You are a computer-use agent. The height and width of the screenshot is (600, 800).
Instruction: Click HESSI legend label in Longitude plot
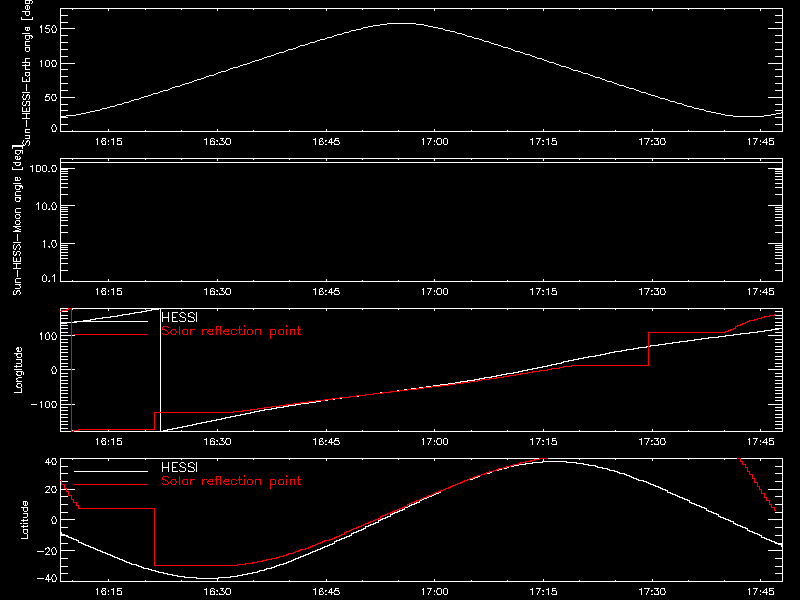[179, 317]
